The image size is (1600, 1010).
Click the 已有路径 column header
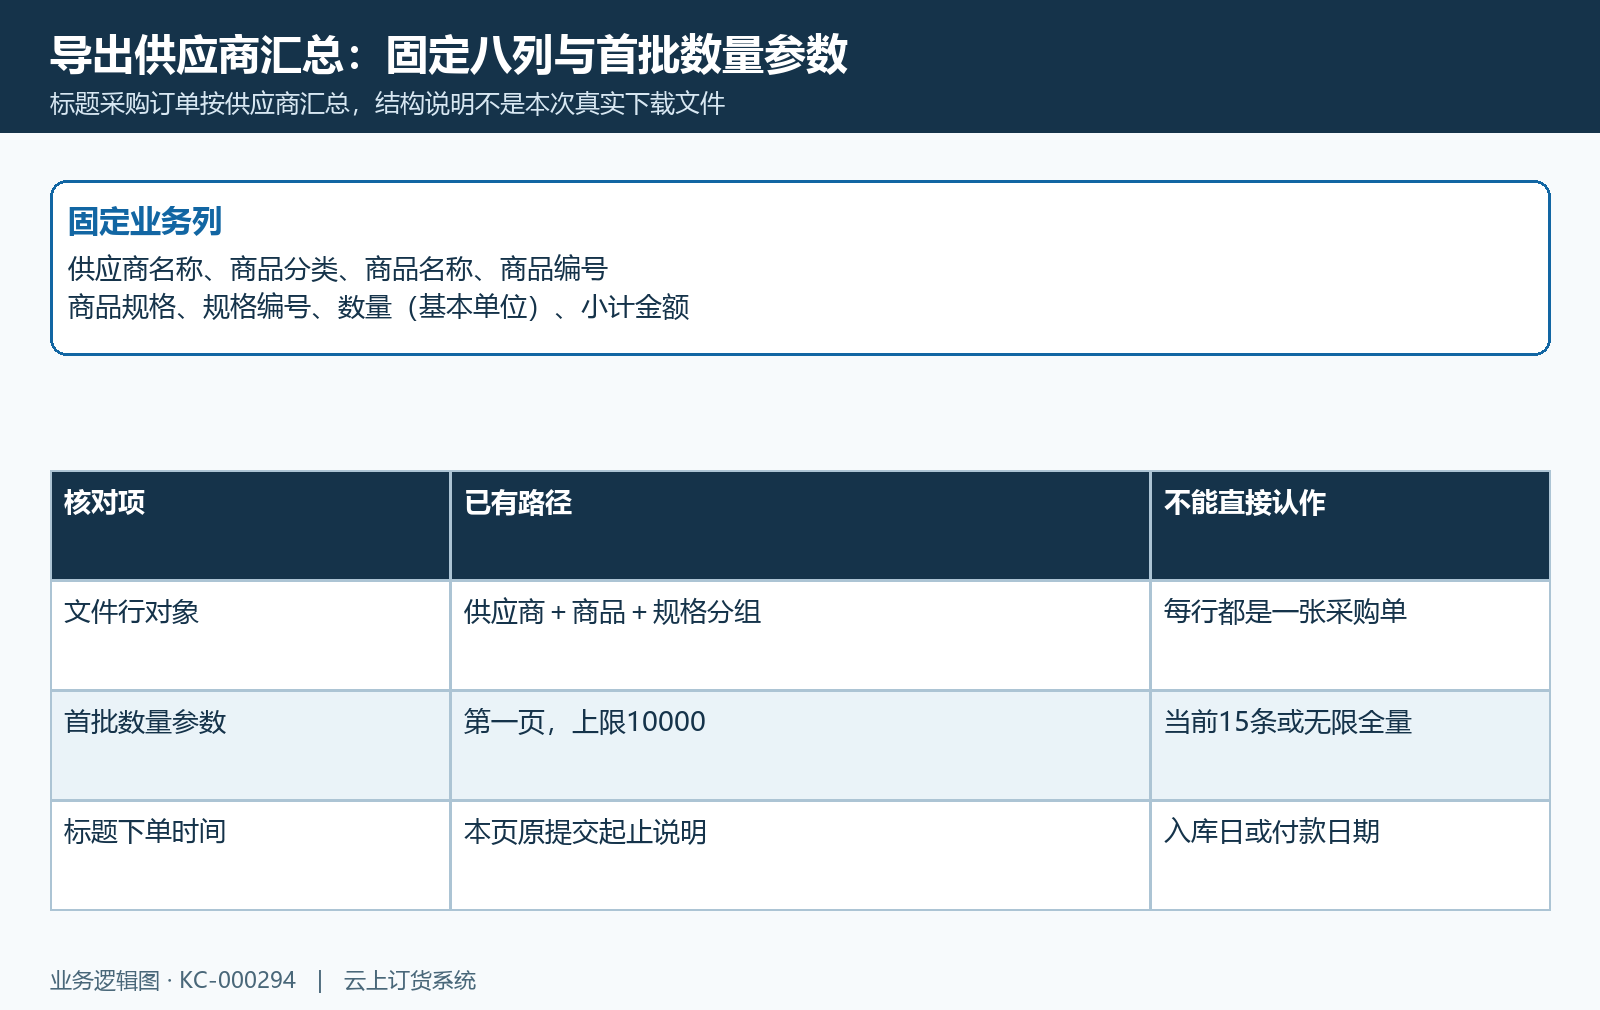click(800, 525)
